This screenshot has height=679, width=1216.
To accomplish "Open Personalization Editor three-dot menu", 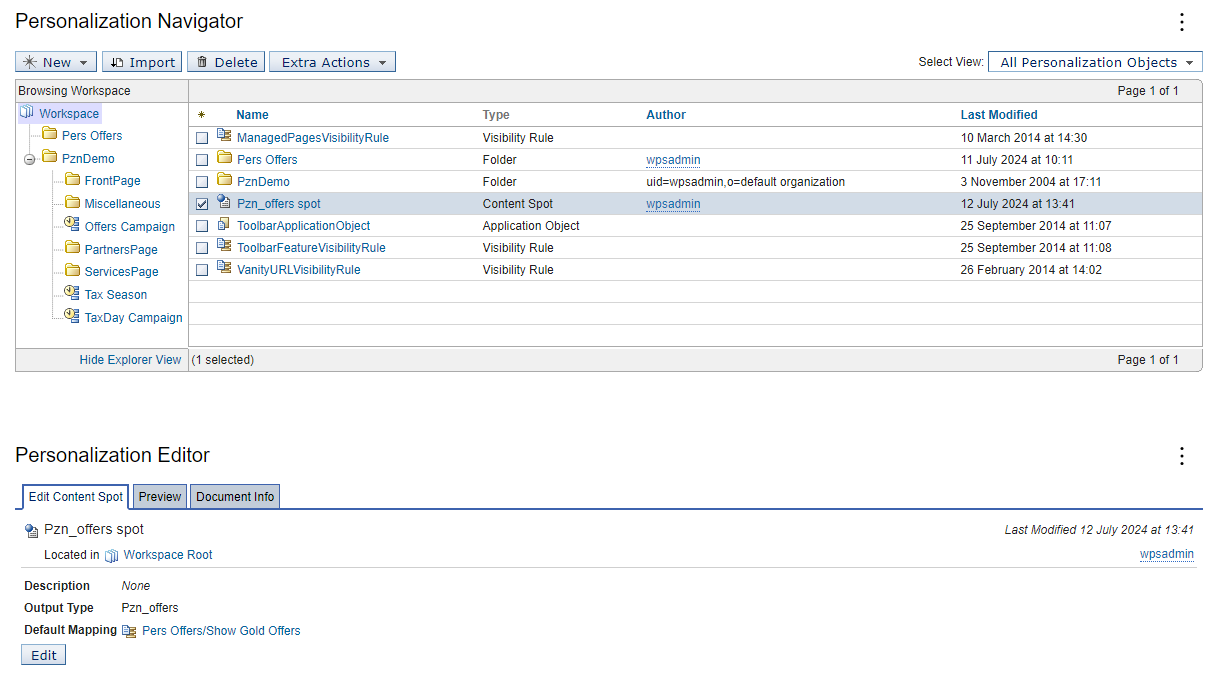I will pos(1182,456).
